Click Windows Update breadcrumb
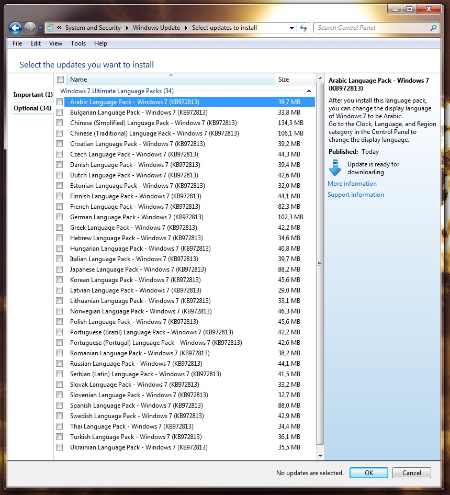The width and height of the screenshot is (450, 495). pos(156,28)
